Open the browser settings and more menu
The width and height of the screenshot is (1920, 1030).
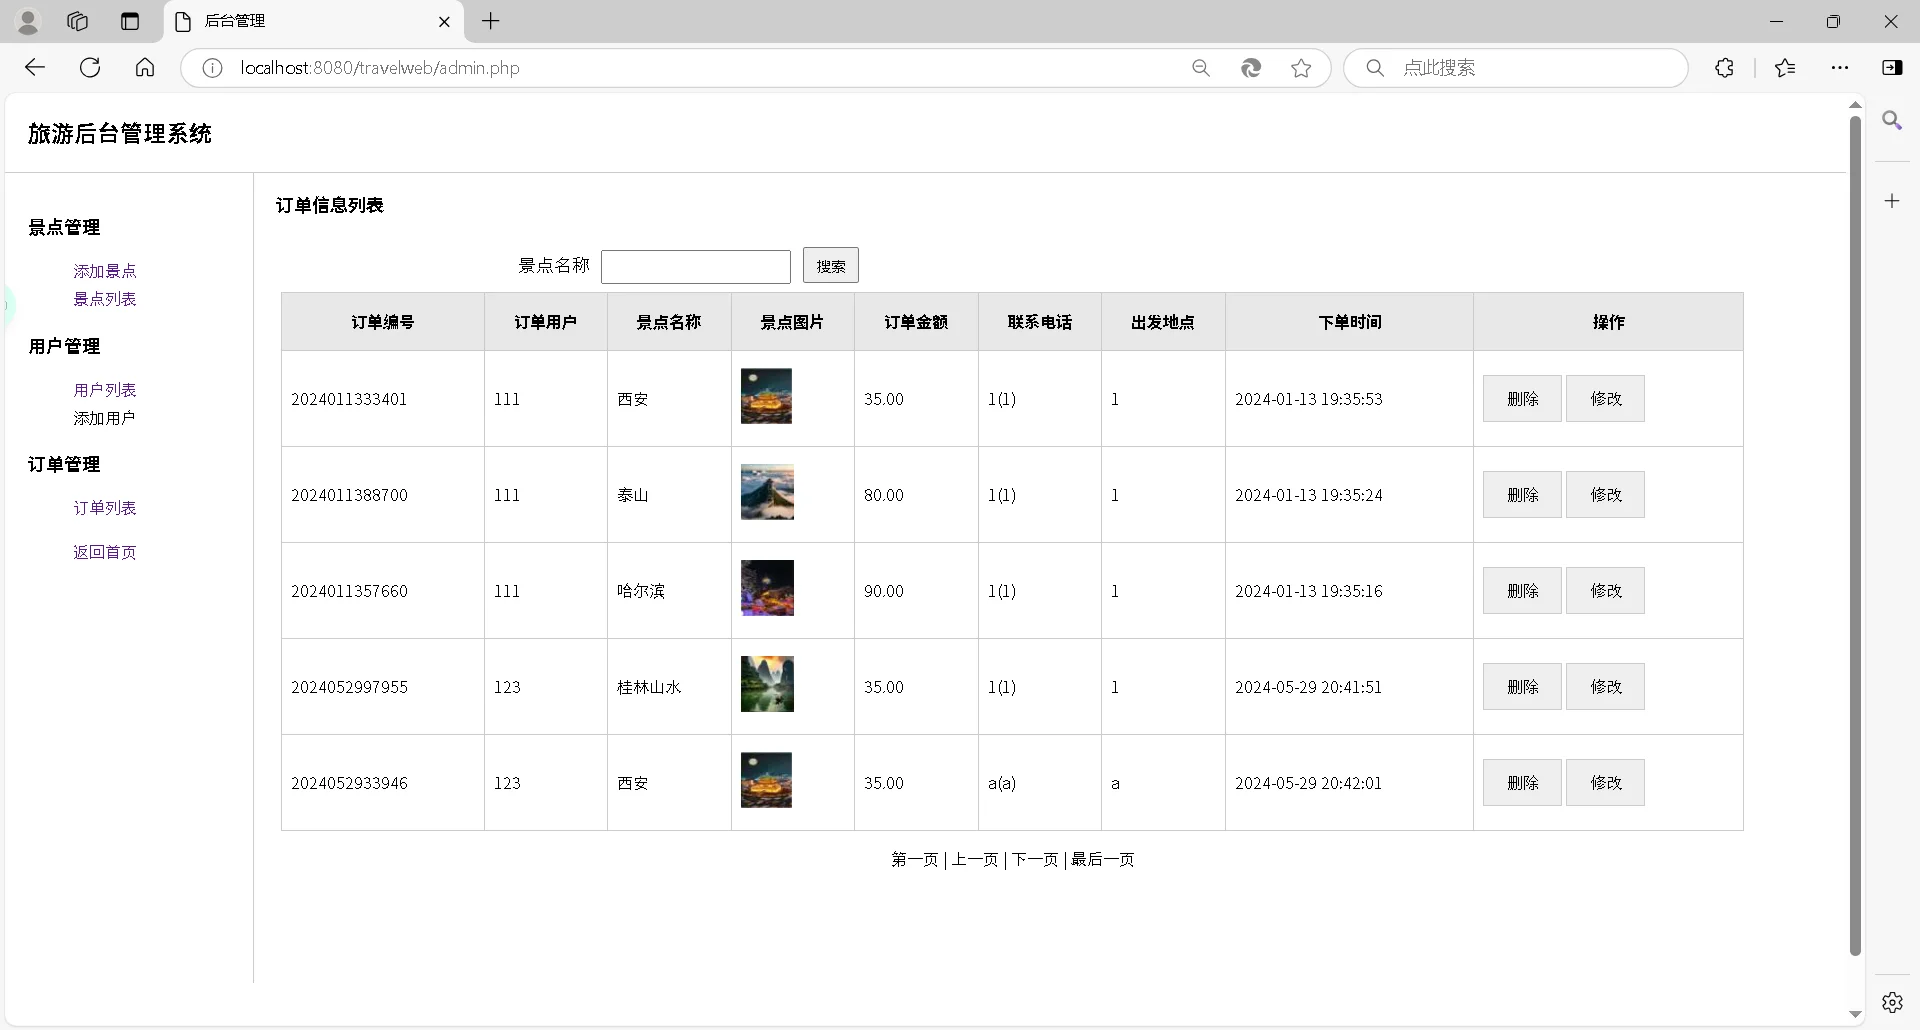pyautogui.click(x=1841, y=68)
